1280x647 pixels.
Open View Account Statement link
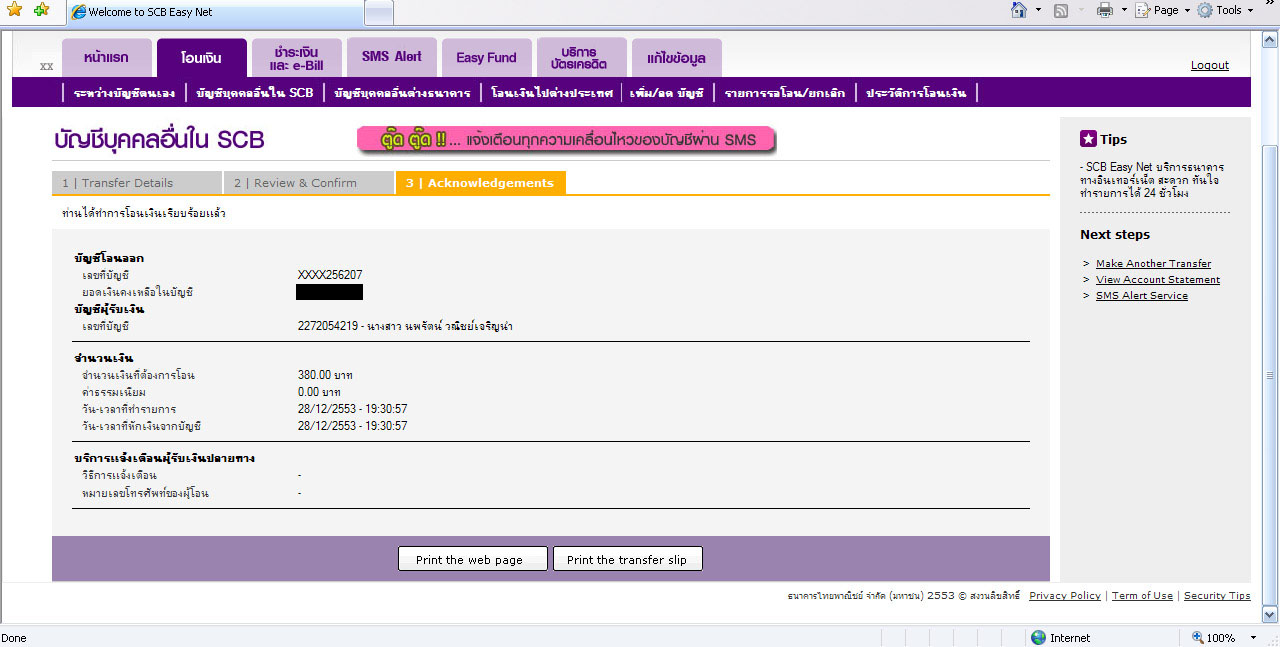pos(1158,280)
